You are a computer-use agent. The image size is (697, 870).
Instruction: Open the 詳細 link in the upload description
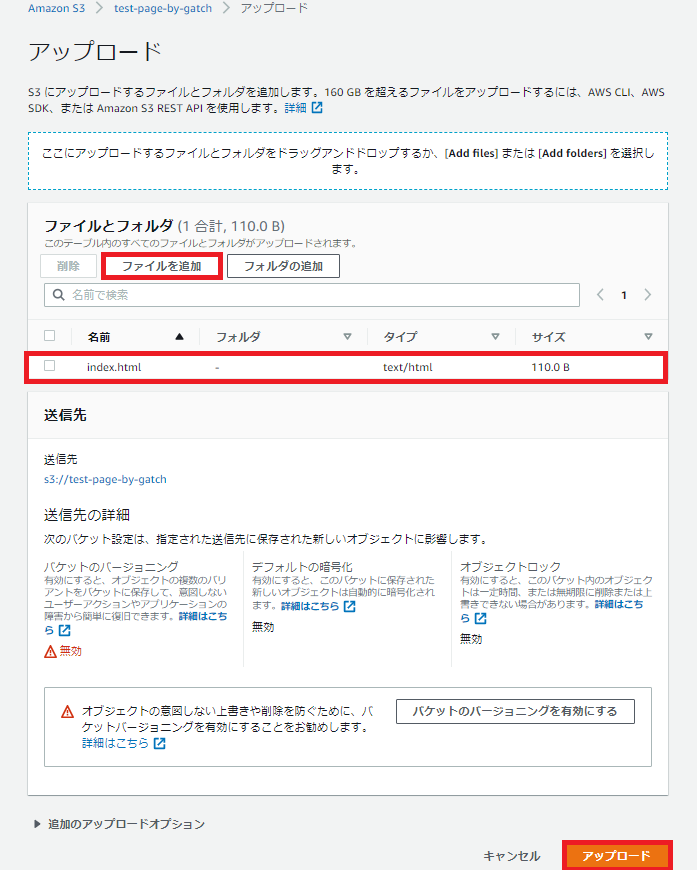tap(295, 108)
